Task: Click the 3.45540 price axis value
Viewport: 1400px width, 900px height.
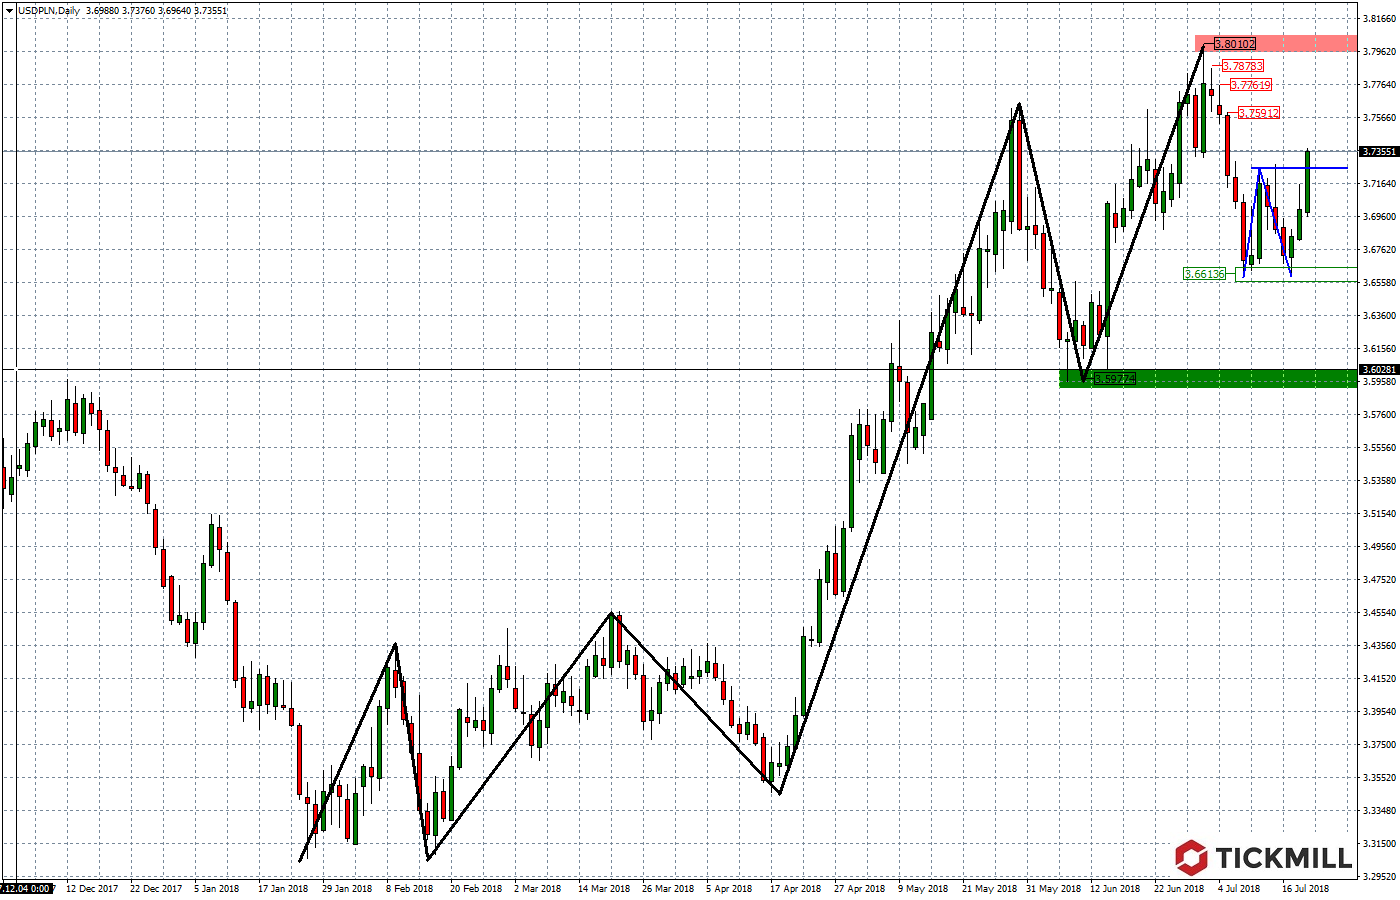Action: [x=1380, y=613]
